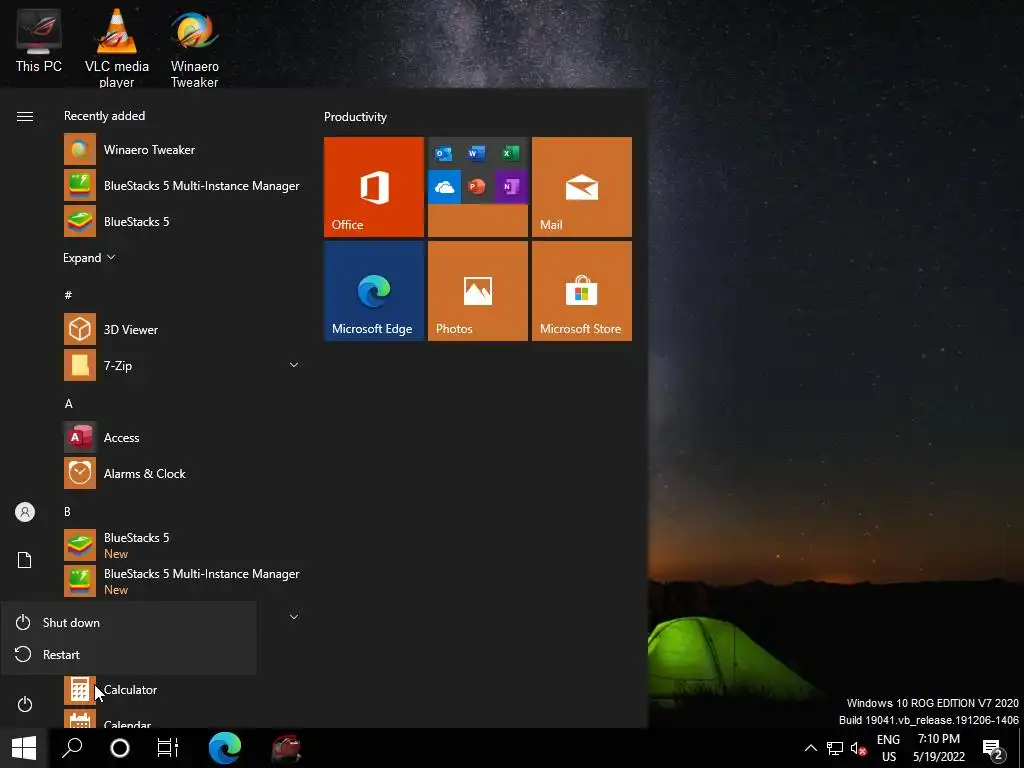The width and height of the screenshot is (1024, 768).
Task: Open taskbar Search
Action: point(72,748)
